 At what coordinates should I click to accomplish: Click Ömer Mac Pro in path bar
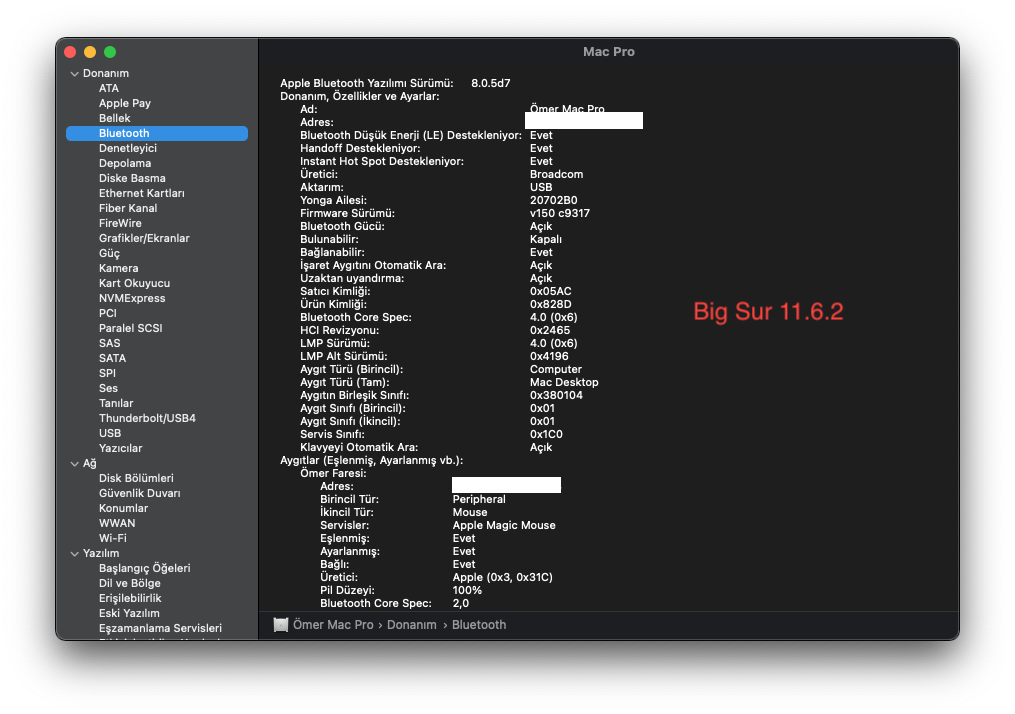pos(333,625)
